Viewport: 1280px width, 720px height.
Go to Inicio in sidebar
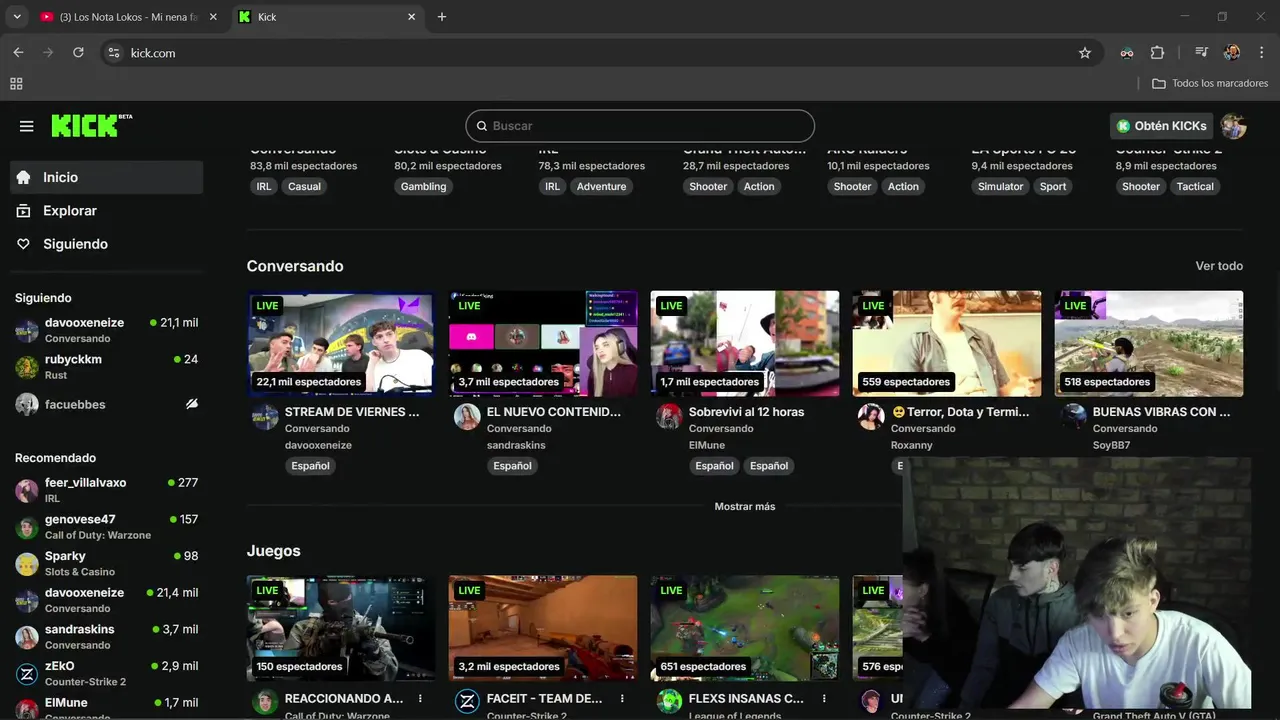coord(106,177)
